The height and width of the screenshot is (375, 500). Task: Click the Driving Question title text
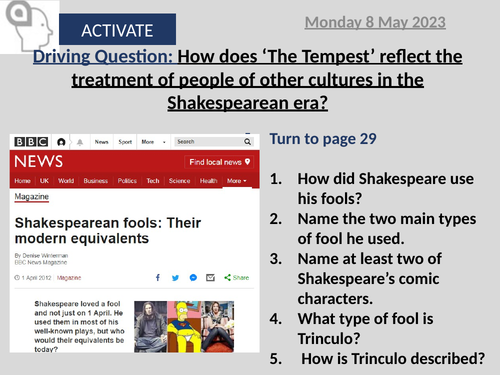coord(248,80)
